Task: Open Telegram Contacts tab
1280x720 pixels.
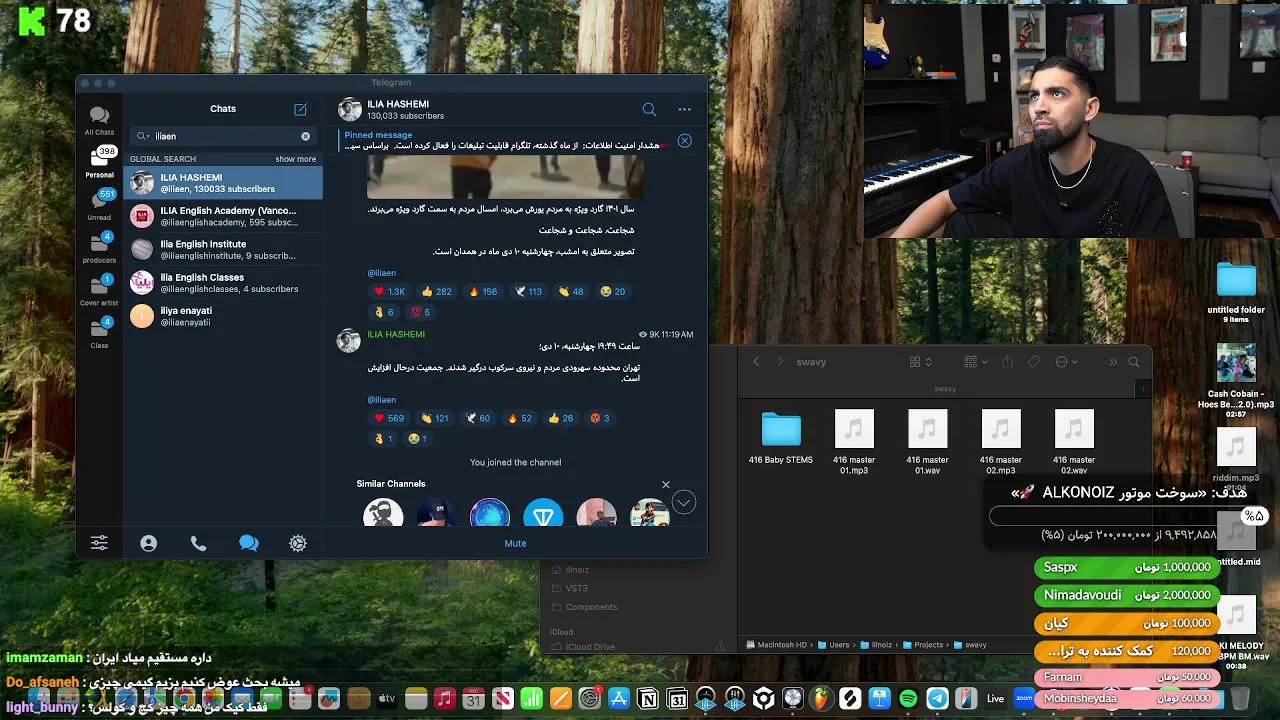Action: [148, 543]
